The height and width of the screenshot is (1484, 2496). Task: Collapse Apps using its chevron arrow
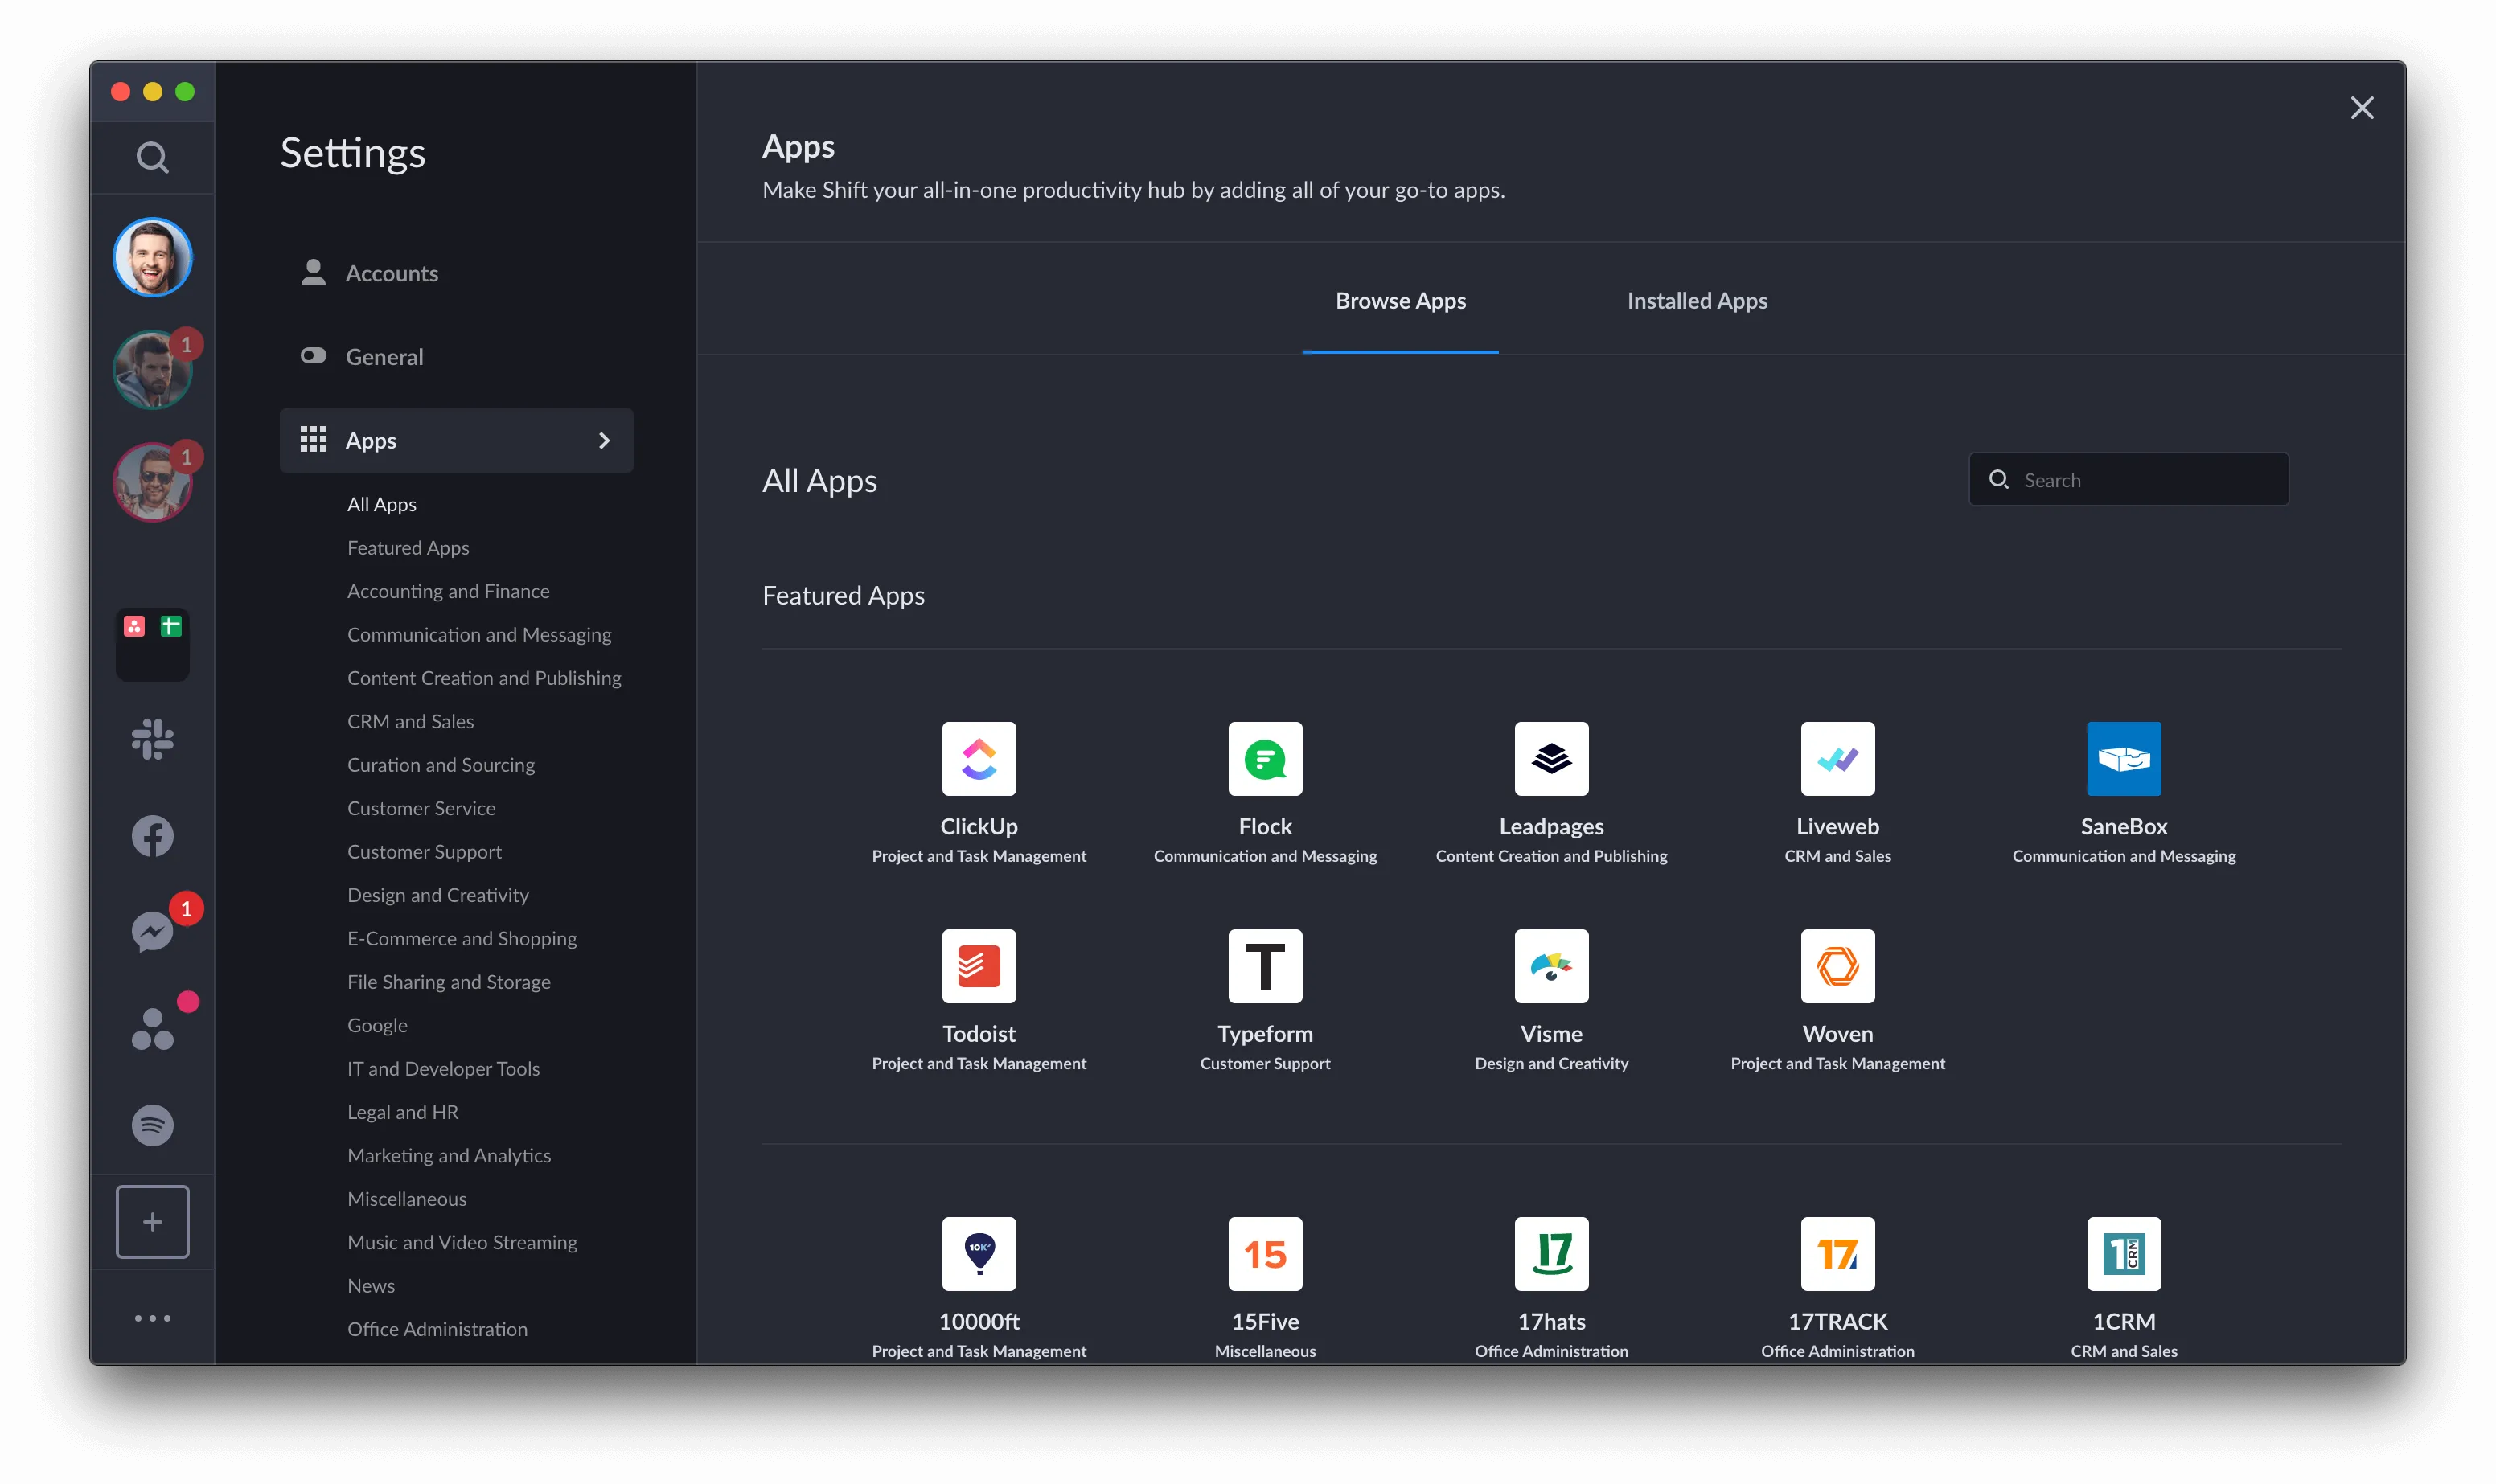tap(604, 440)
